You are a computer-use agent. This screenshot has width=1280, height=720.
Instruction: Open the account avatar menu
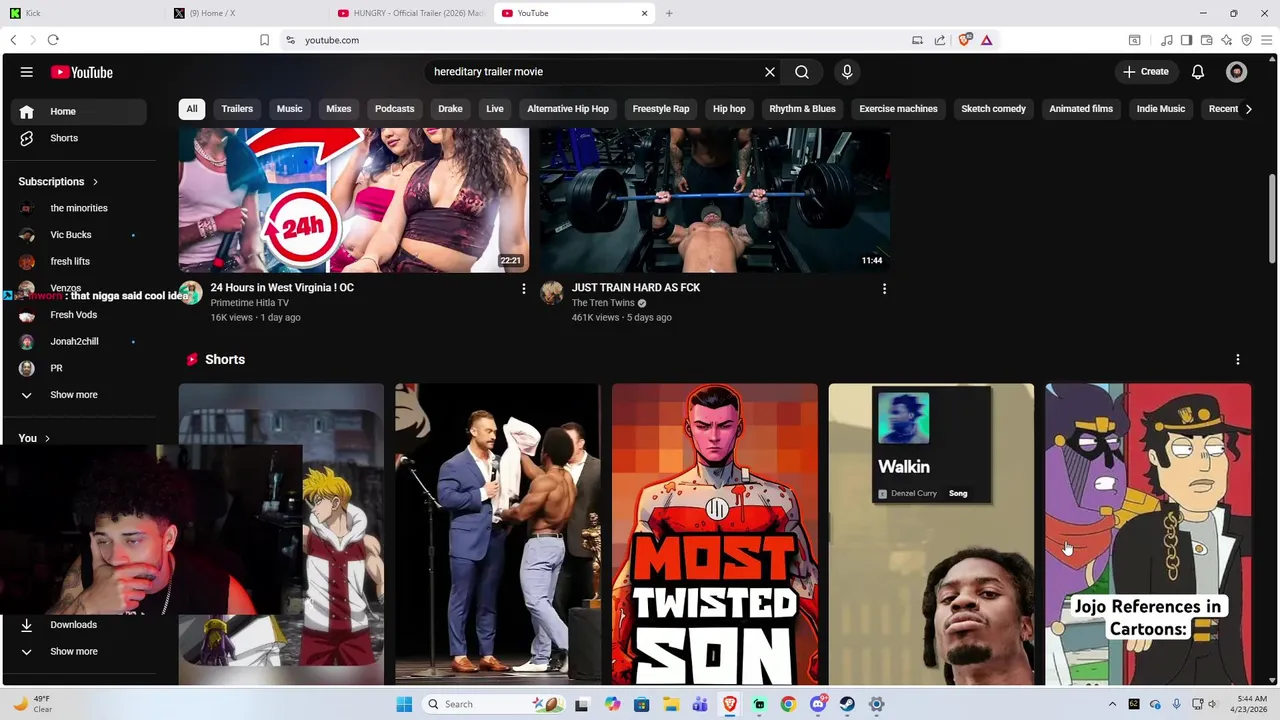[x=1237, y=72]
